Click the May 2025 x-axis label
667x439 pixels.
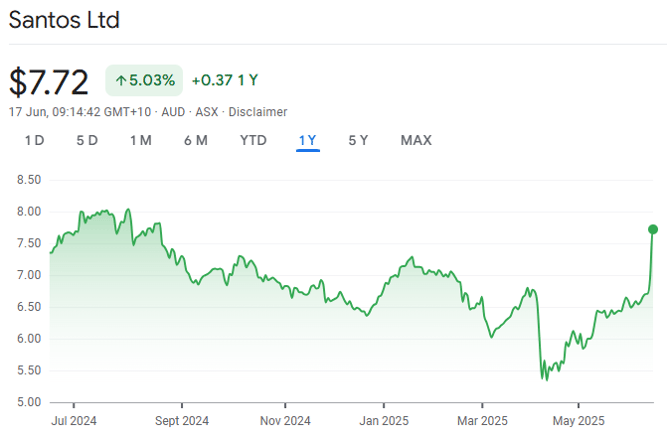click(x=579, y=420)
